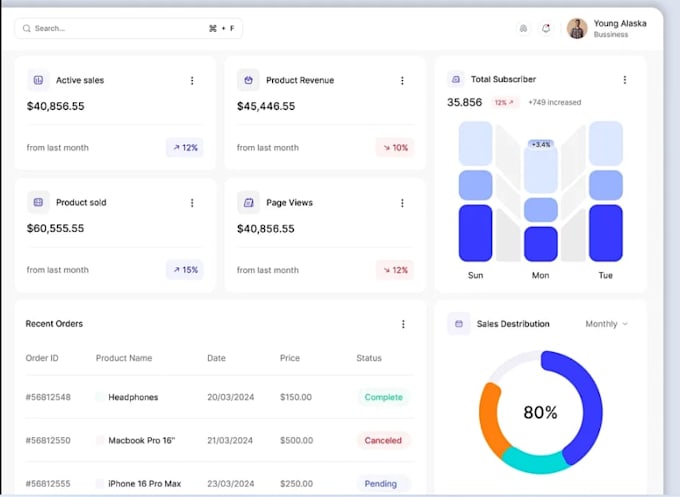
Task: Open the Recent Orders three-dot menu
Action: [x=403, y=324]
